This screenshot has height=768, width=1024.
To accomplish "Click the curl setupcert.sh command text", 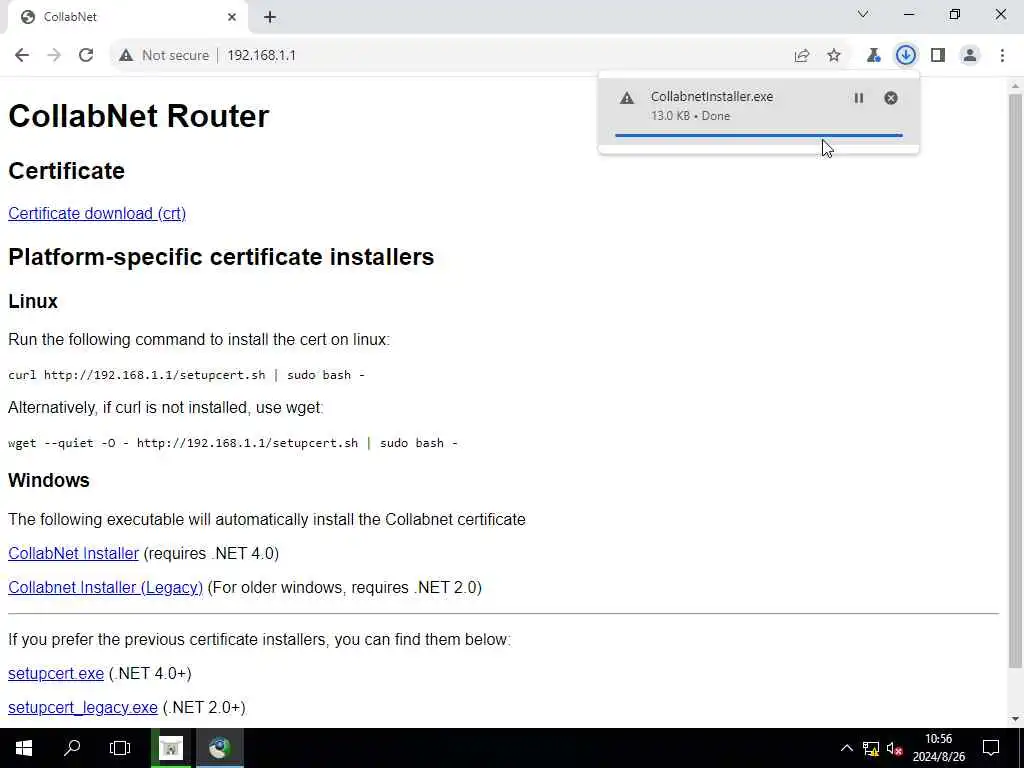I will (x=186, y=375).
